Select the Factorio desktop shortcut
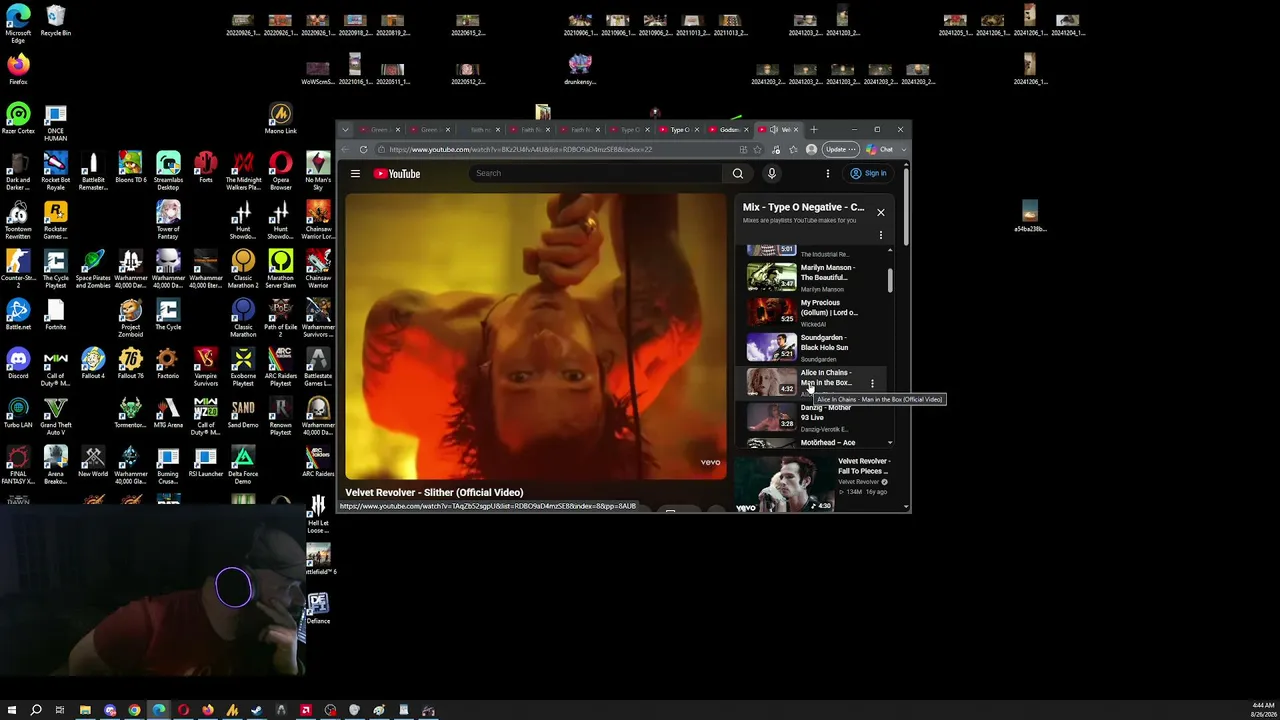This screenshot has height=720, width=1280. [x=168, y=362]
